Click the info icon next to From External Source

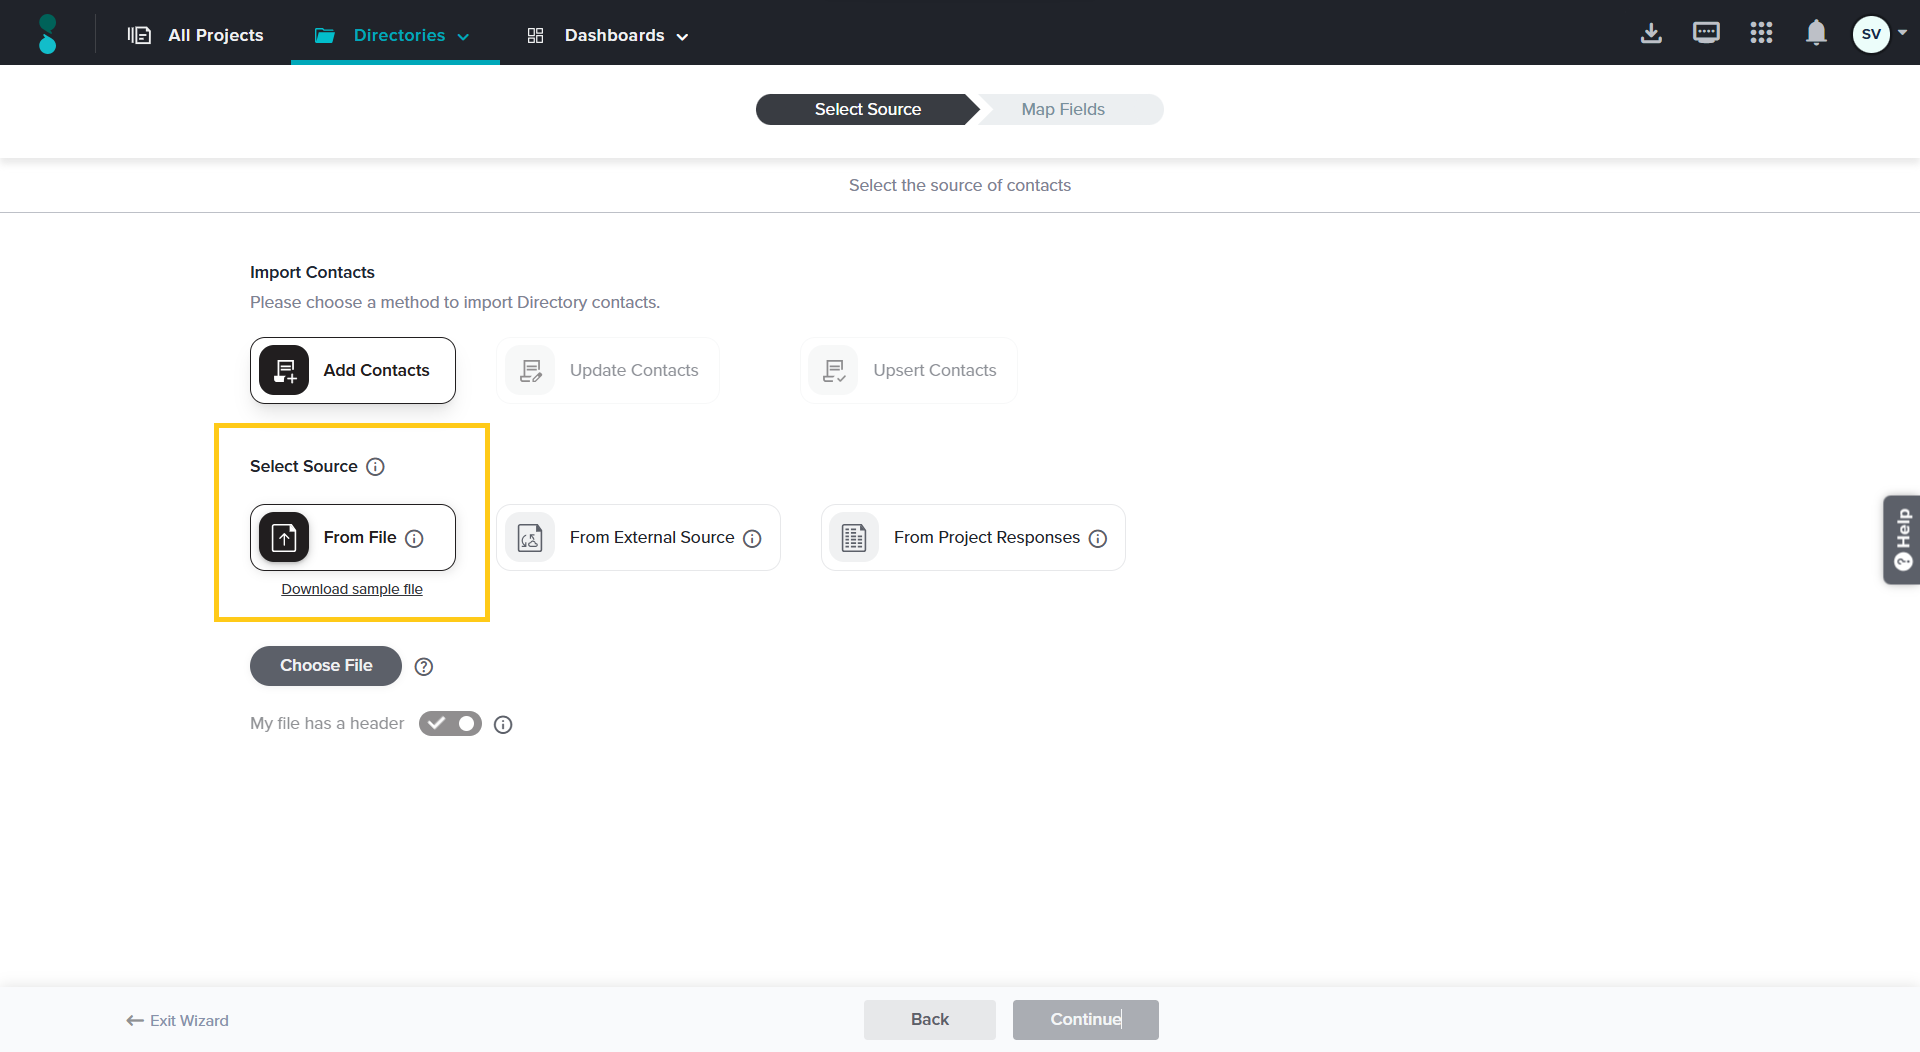tap(753, 539)
